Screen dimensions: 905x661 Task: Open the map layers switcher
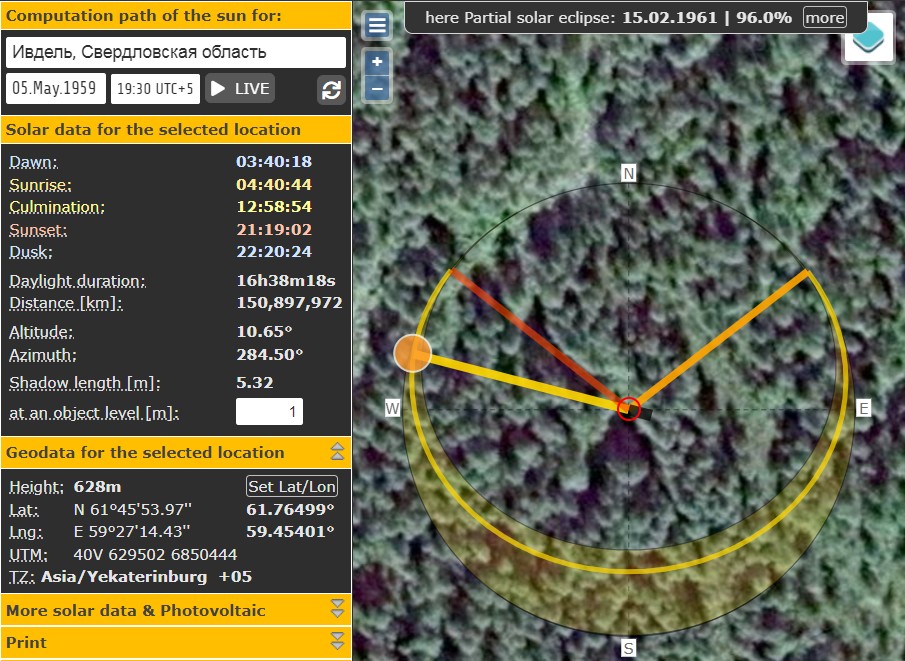pos(867,38)
